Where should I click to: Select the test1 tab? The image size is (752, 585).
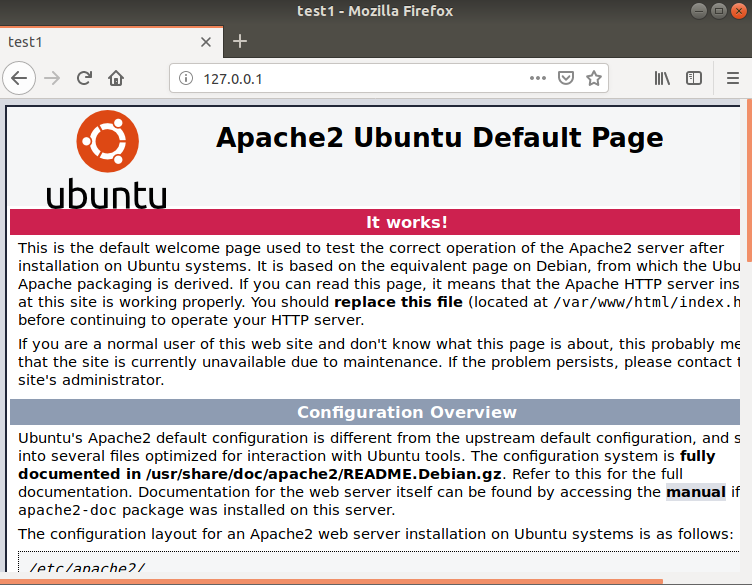click(x=111, y=42)
